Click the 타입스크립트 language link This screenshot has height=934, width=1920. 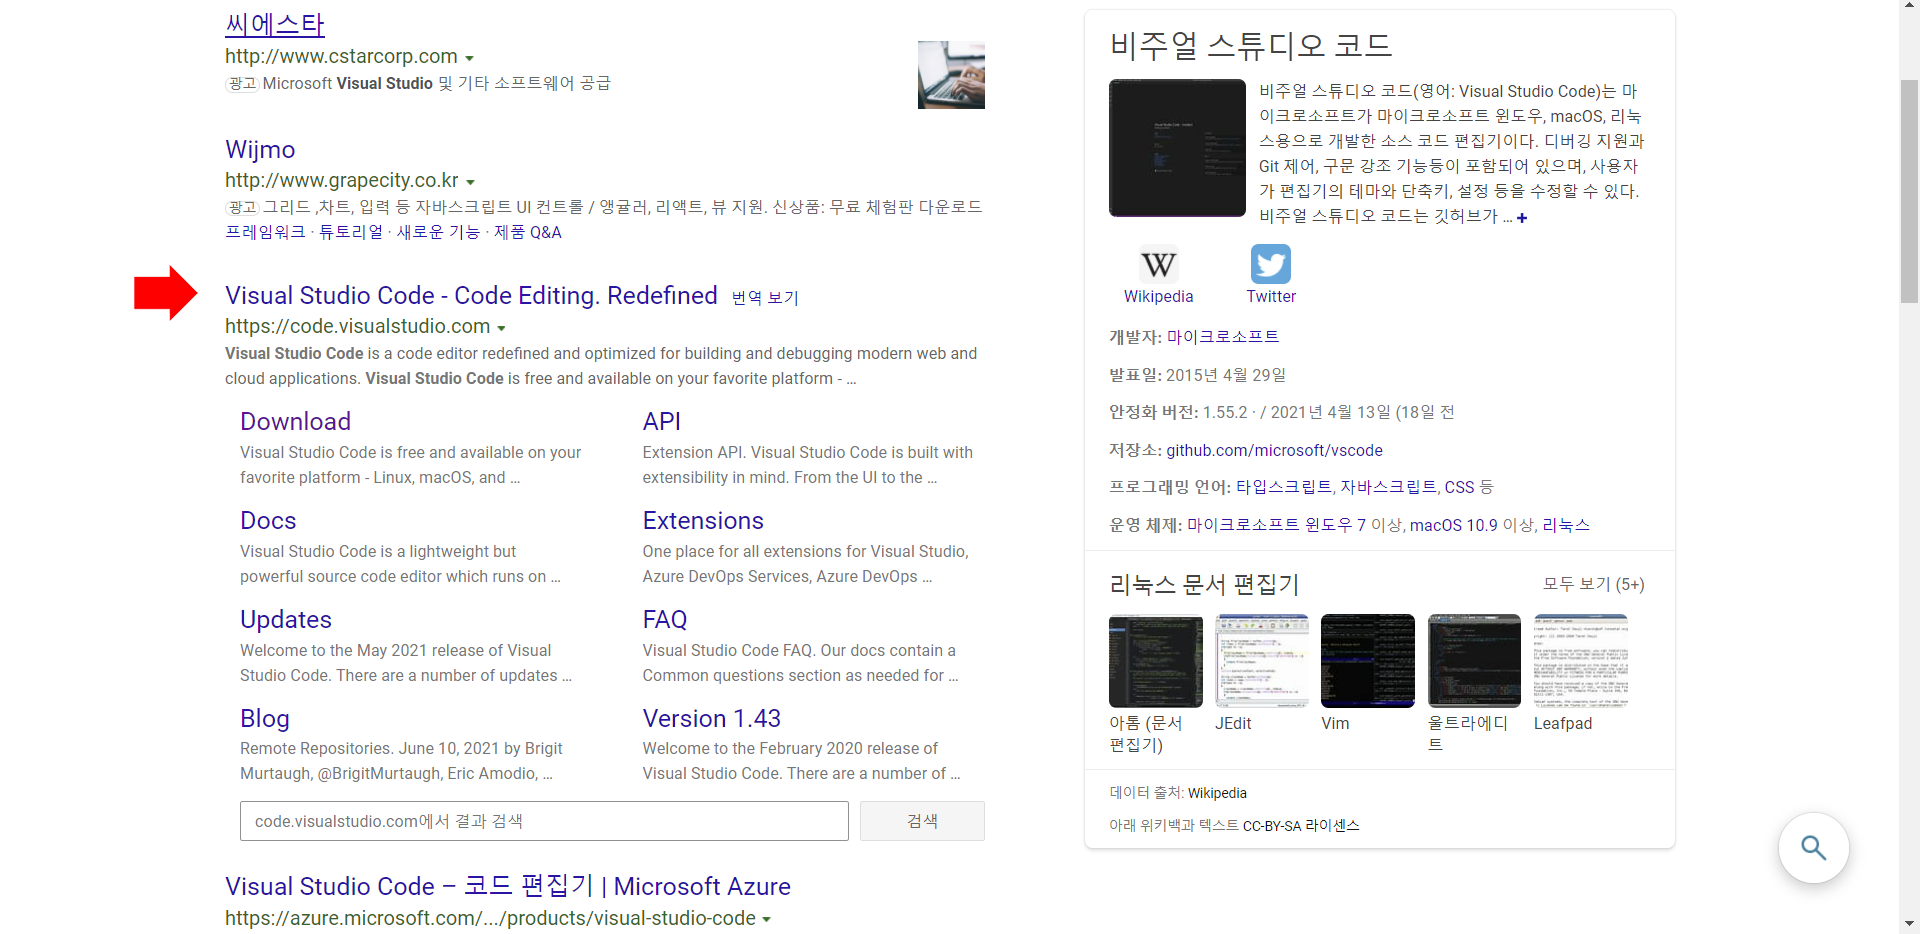[x=1284, y=487]
